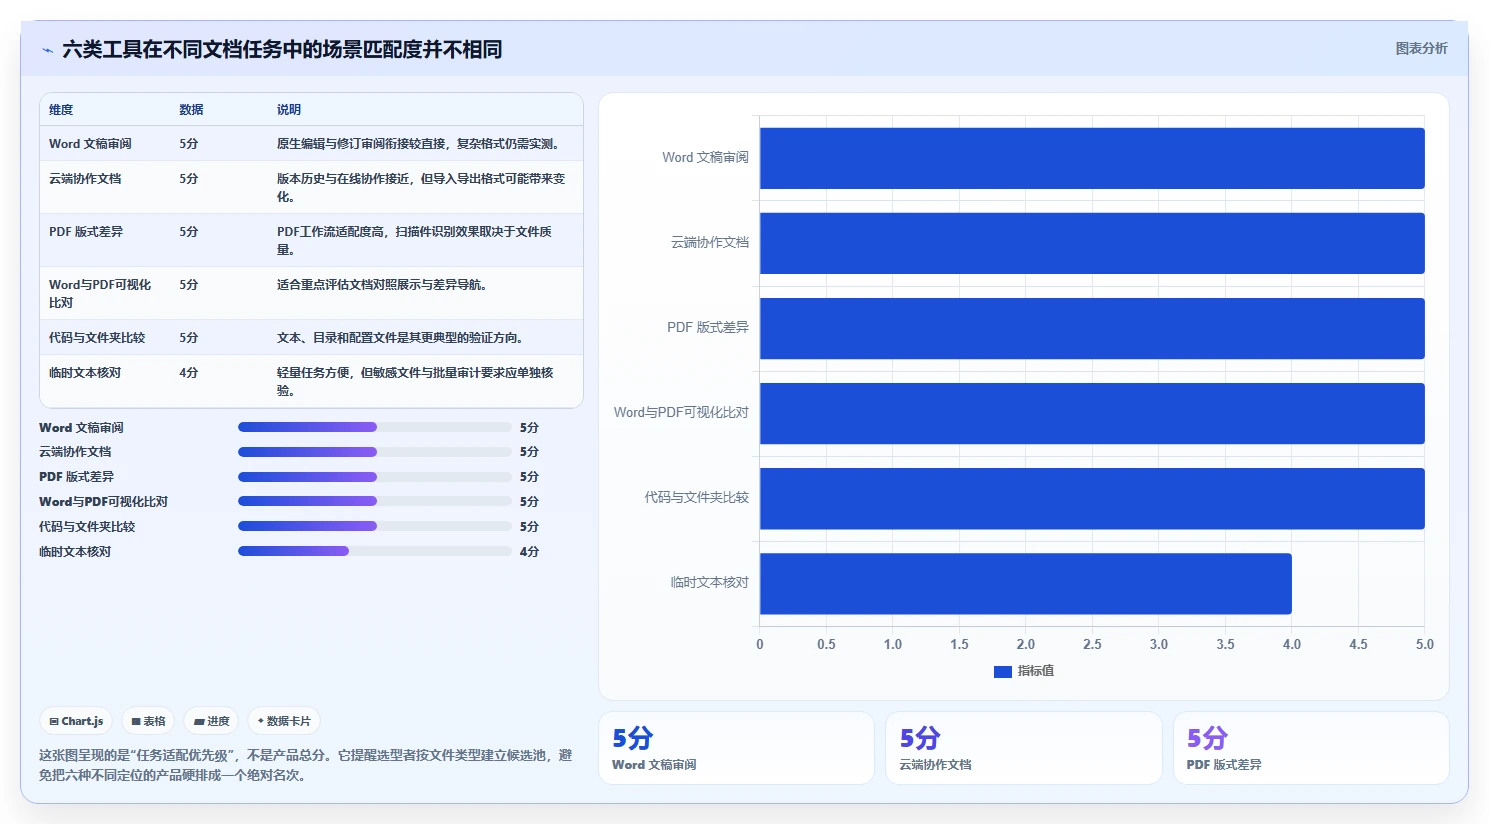Image resolution: width=1489 pixels, height=824 pixels.
Task: Select the 云端协作文档 table row label
Action: click(85, 179)
